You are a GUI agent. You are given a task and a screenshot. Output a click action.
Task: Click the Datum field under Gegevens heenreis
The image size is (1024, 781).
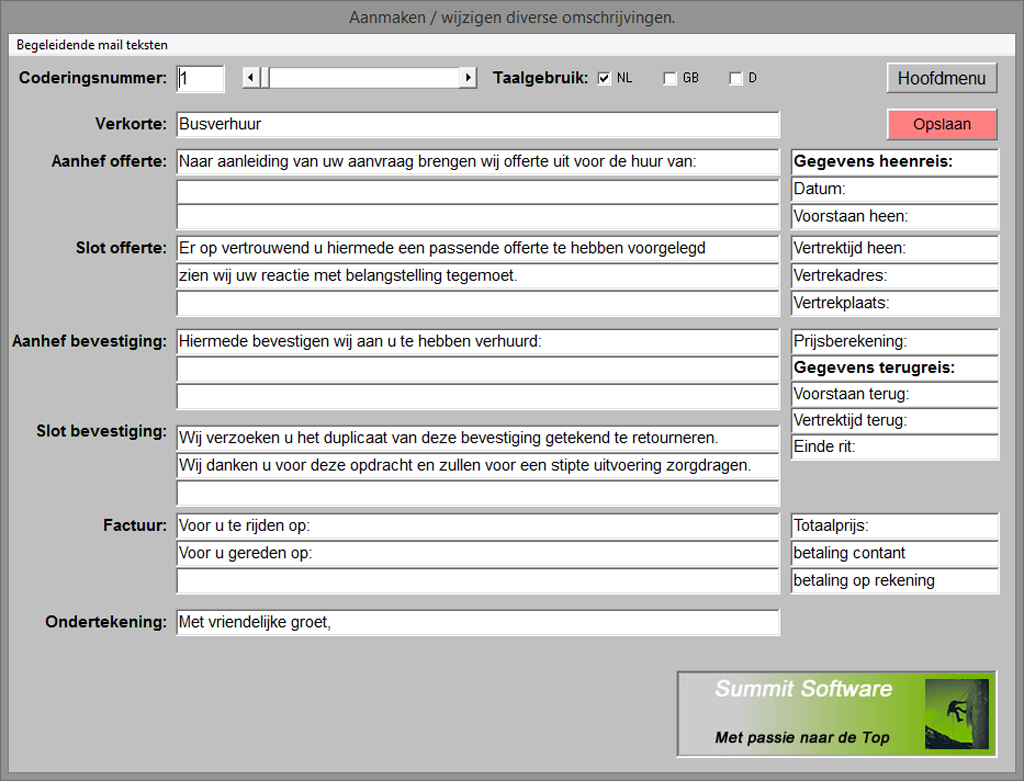click(x=895, y=188)
